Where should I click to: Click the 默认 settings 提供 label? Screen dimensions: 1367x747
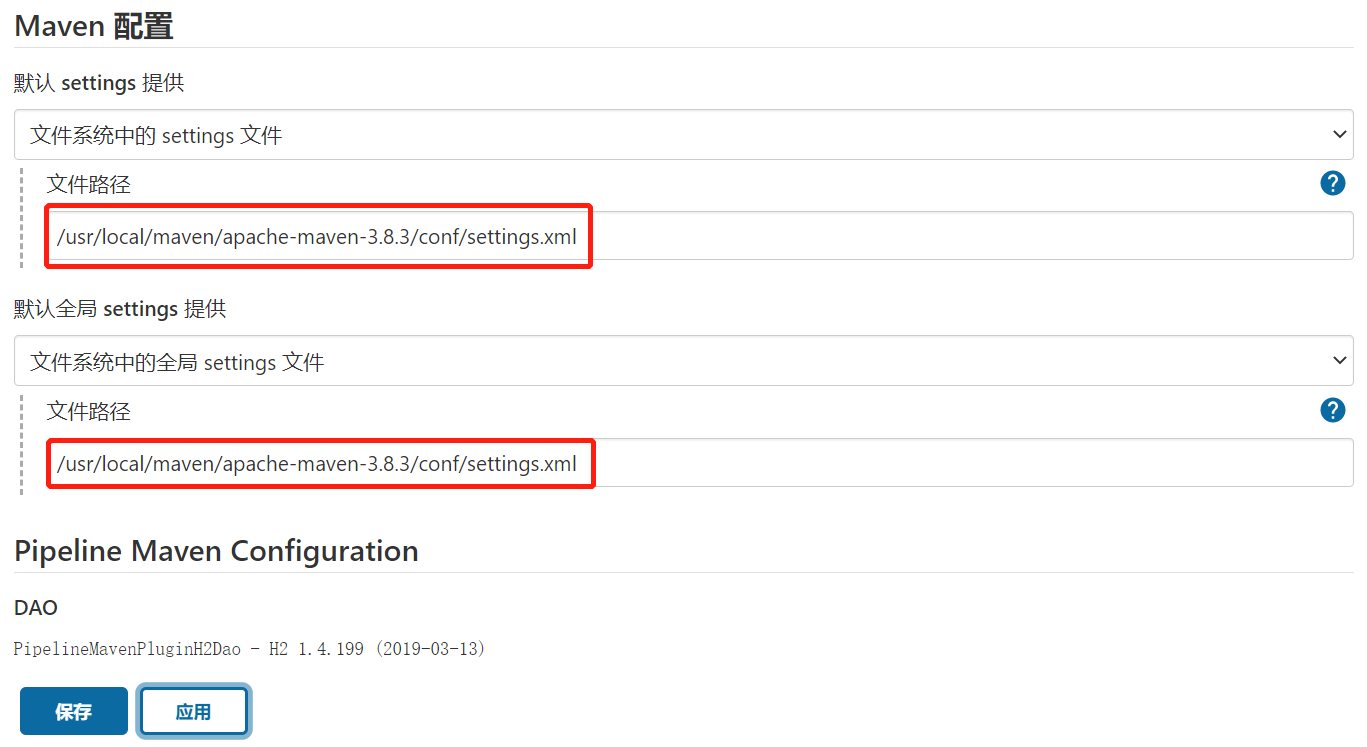tap(99, 83)
